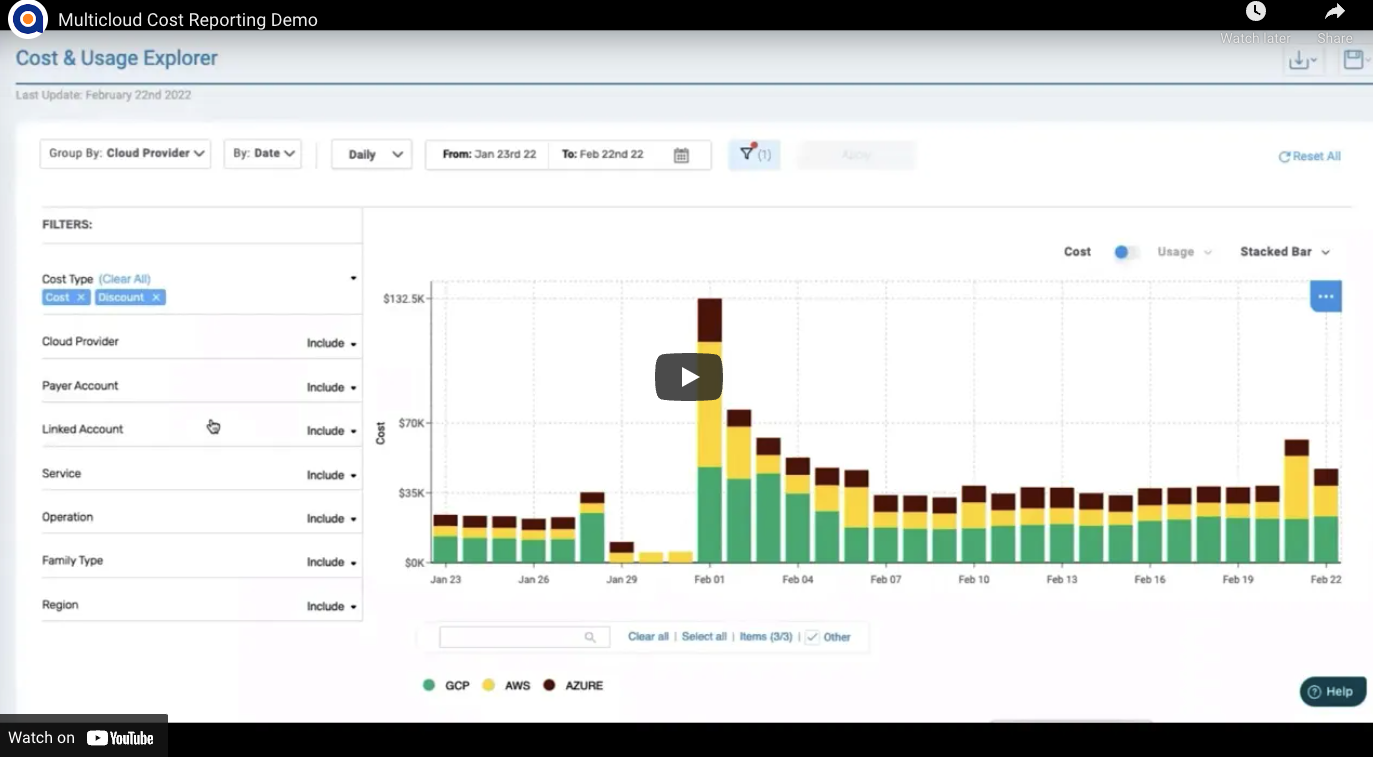
Task: Click the GCP green legend swatch
Action: click(429, 686)
